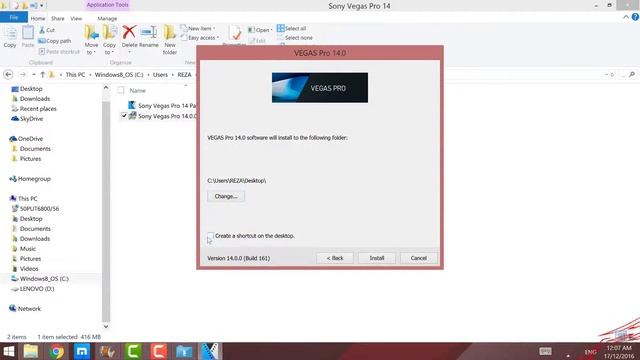Screen dimensions: 640x360
Task: Toggle checkbox for Sony Vegas Pro 14.0.0 file
Action: (x=124, y=116)
